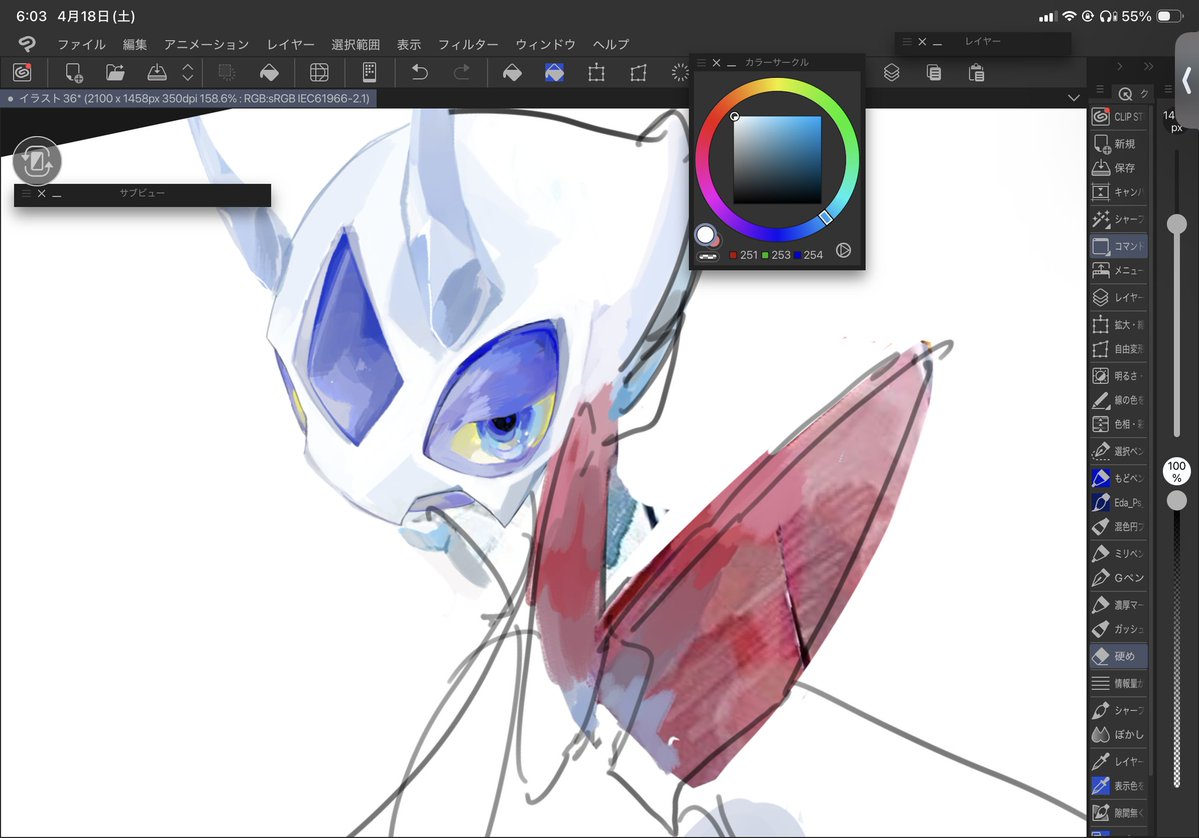
Task: Select the 表示色 eyedropper
Action: coord(1119,785)
